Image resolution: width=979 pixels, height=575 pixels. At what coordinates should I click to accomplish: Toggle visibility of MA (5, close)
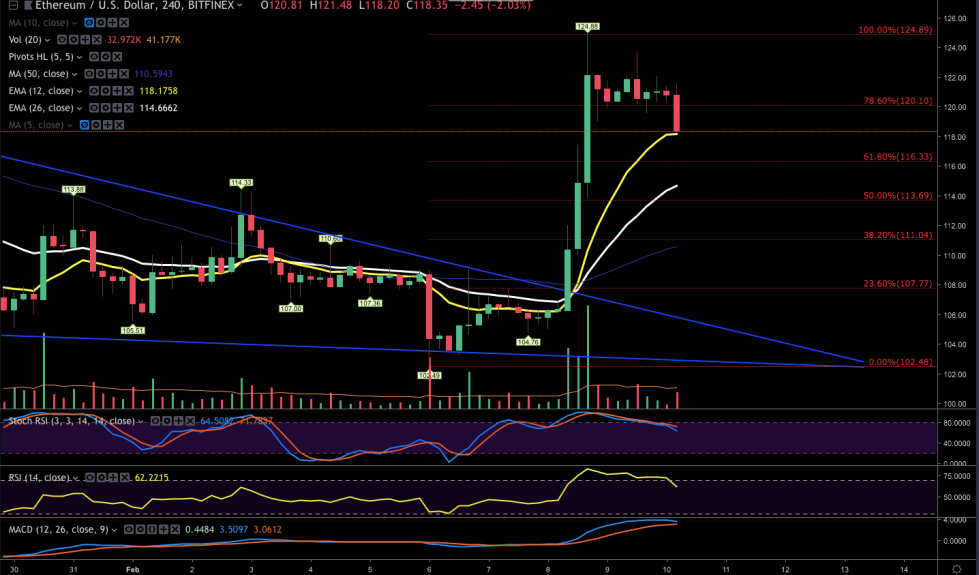tap(83, 125)
